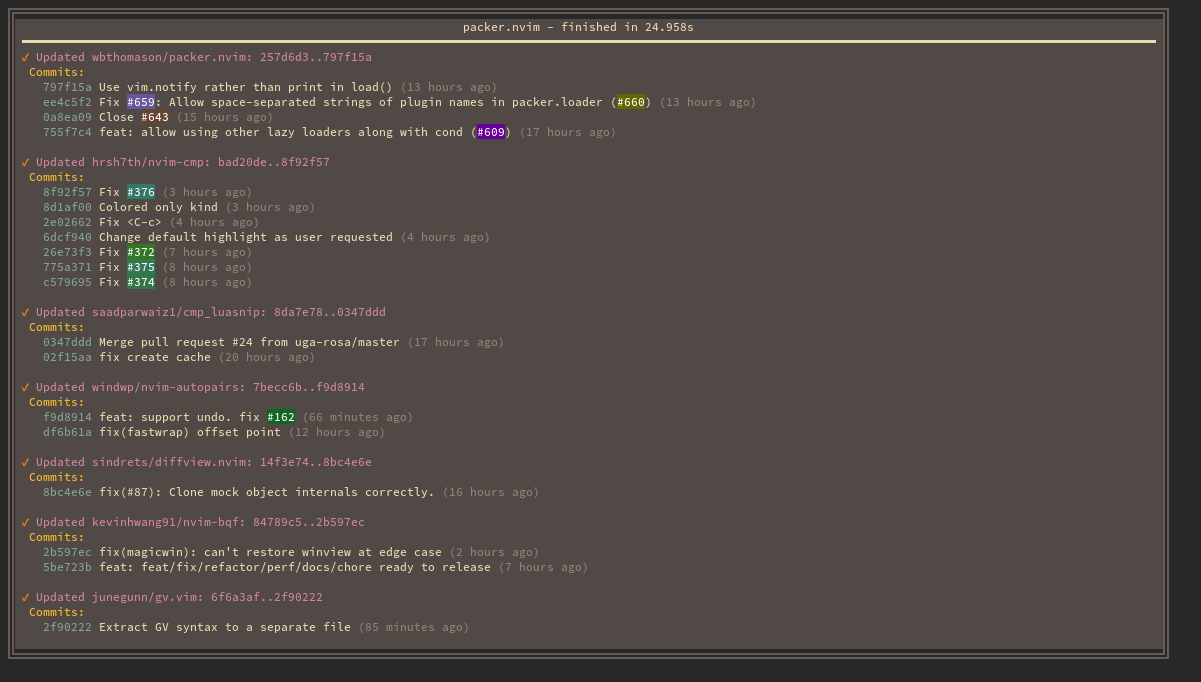Click the 'Commits:' label under diffview.nvim
1201x682 pixels.
(57, 477)
